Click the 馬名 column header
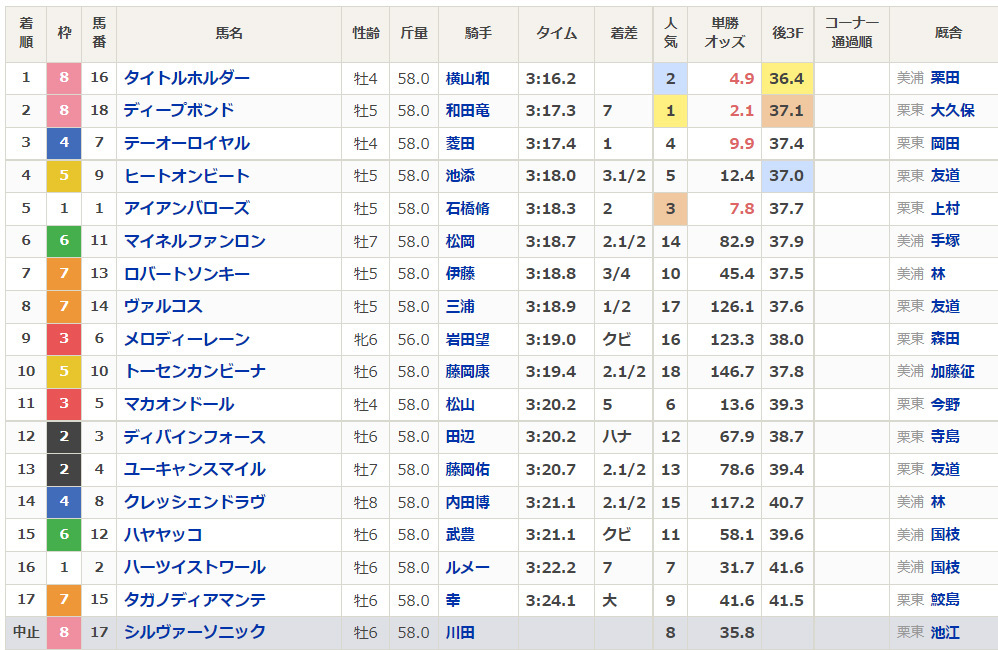 (229, 33)
